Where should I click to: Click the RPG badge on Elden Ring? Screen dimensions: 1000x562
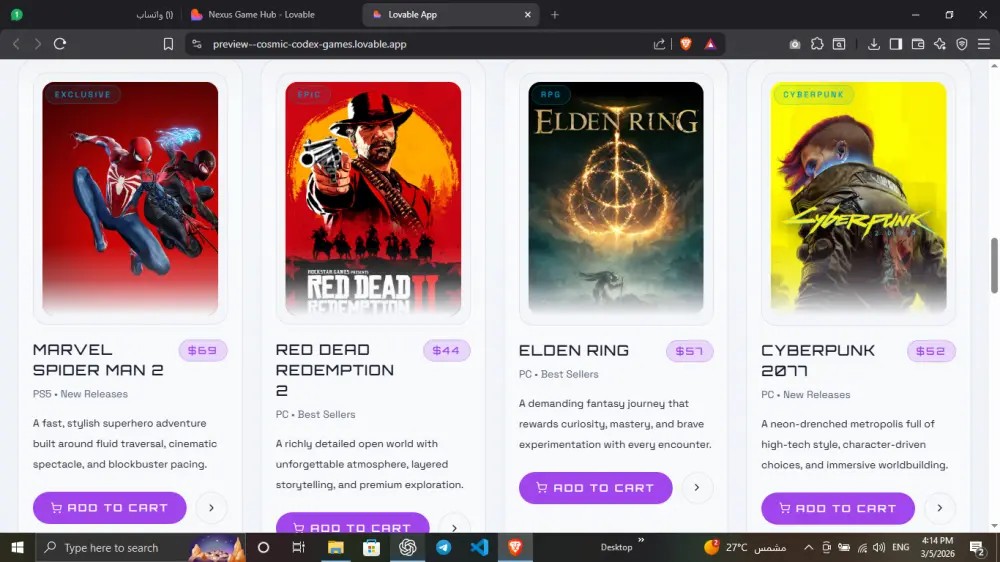point(550,94)
